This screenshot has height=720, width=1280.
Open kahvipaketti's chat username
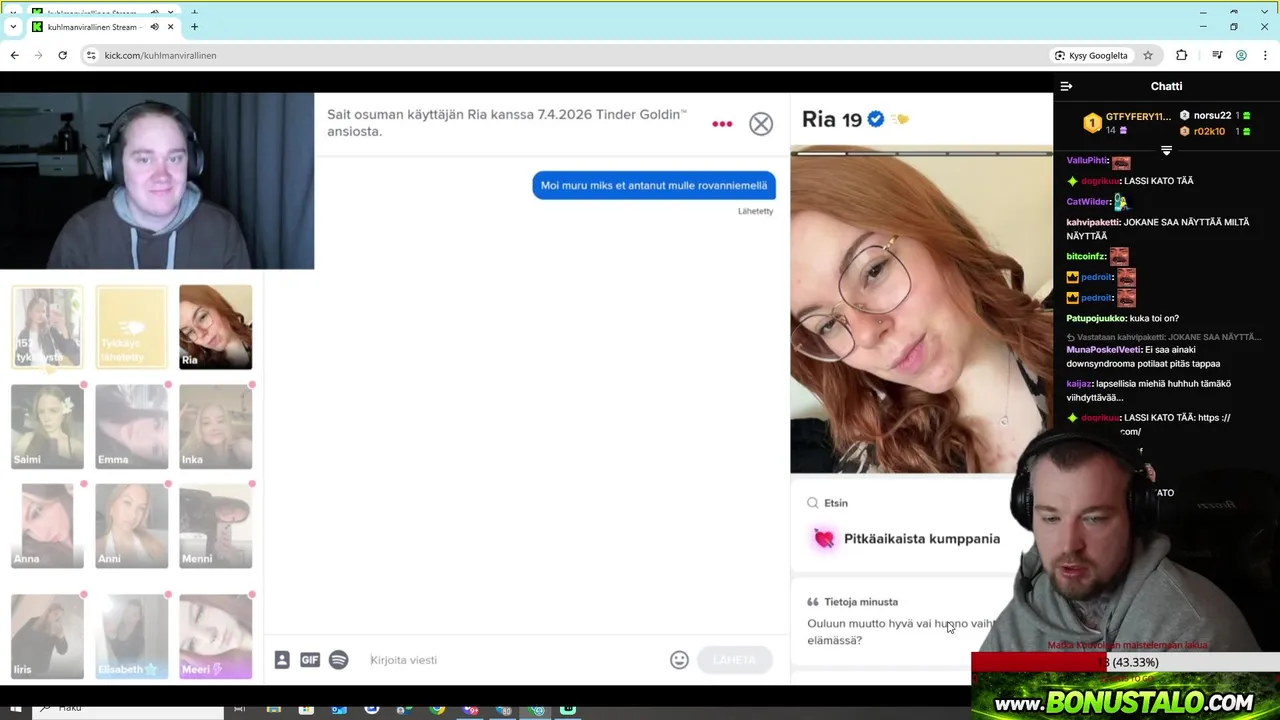1093,222
